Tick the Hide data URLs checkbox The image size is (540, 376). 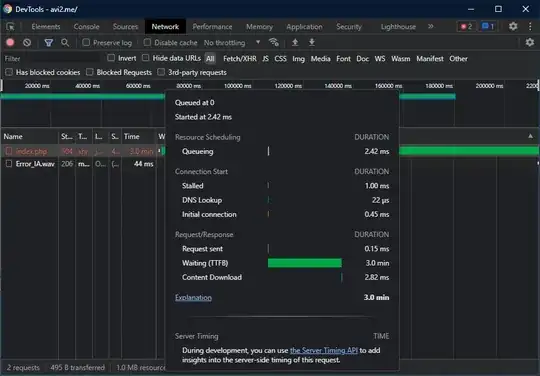(146, 58)
